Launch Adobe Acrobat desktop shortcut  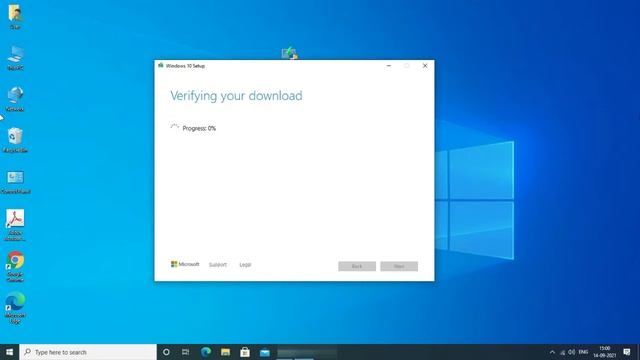pos(15,225)
